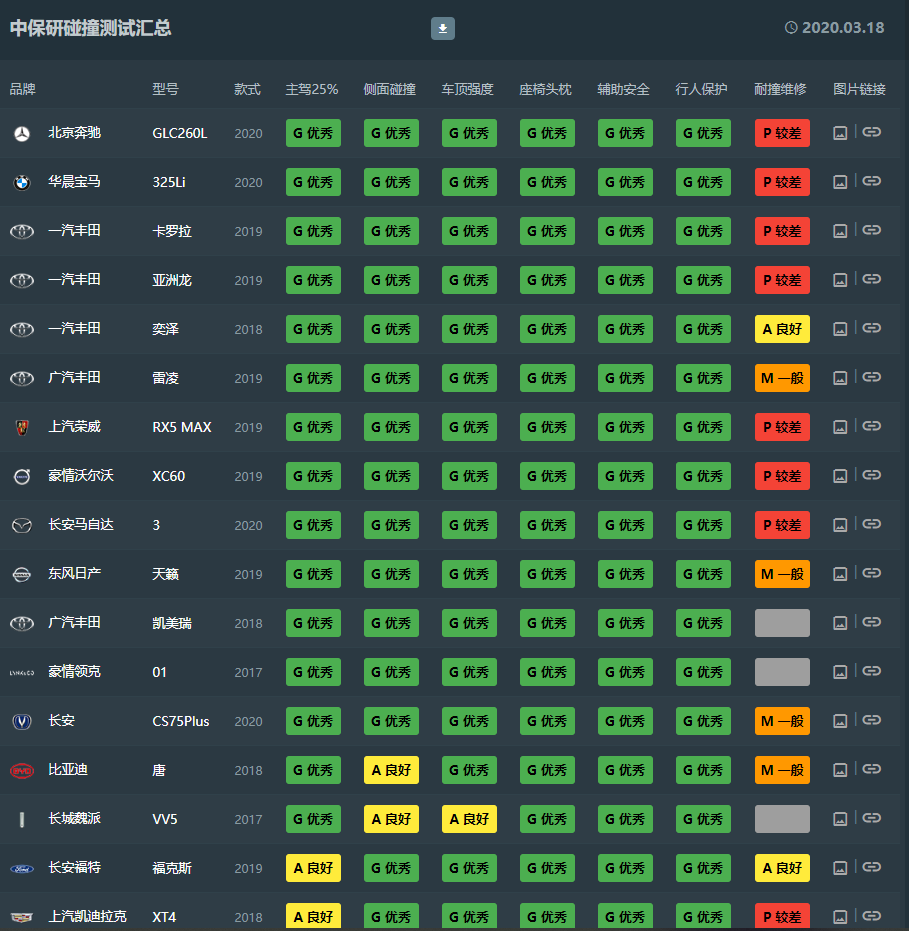This screenshot has height=931, width=909.
Task: Open link icon for 奕泽 row
Action: point(872,328)
